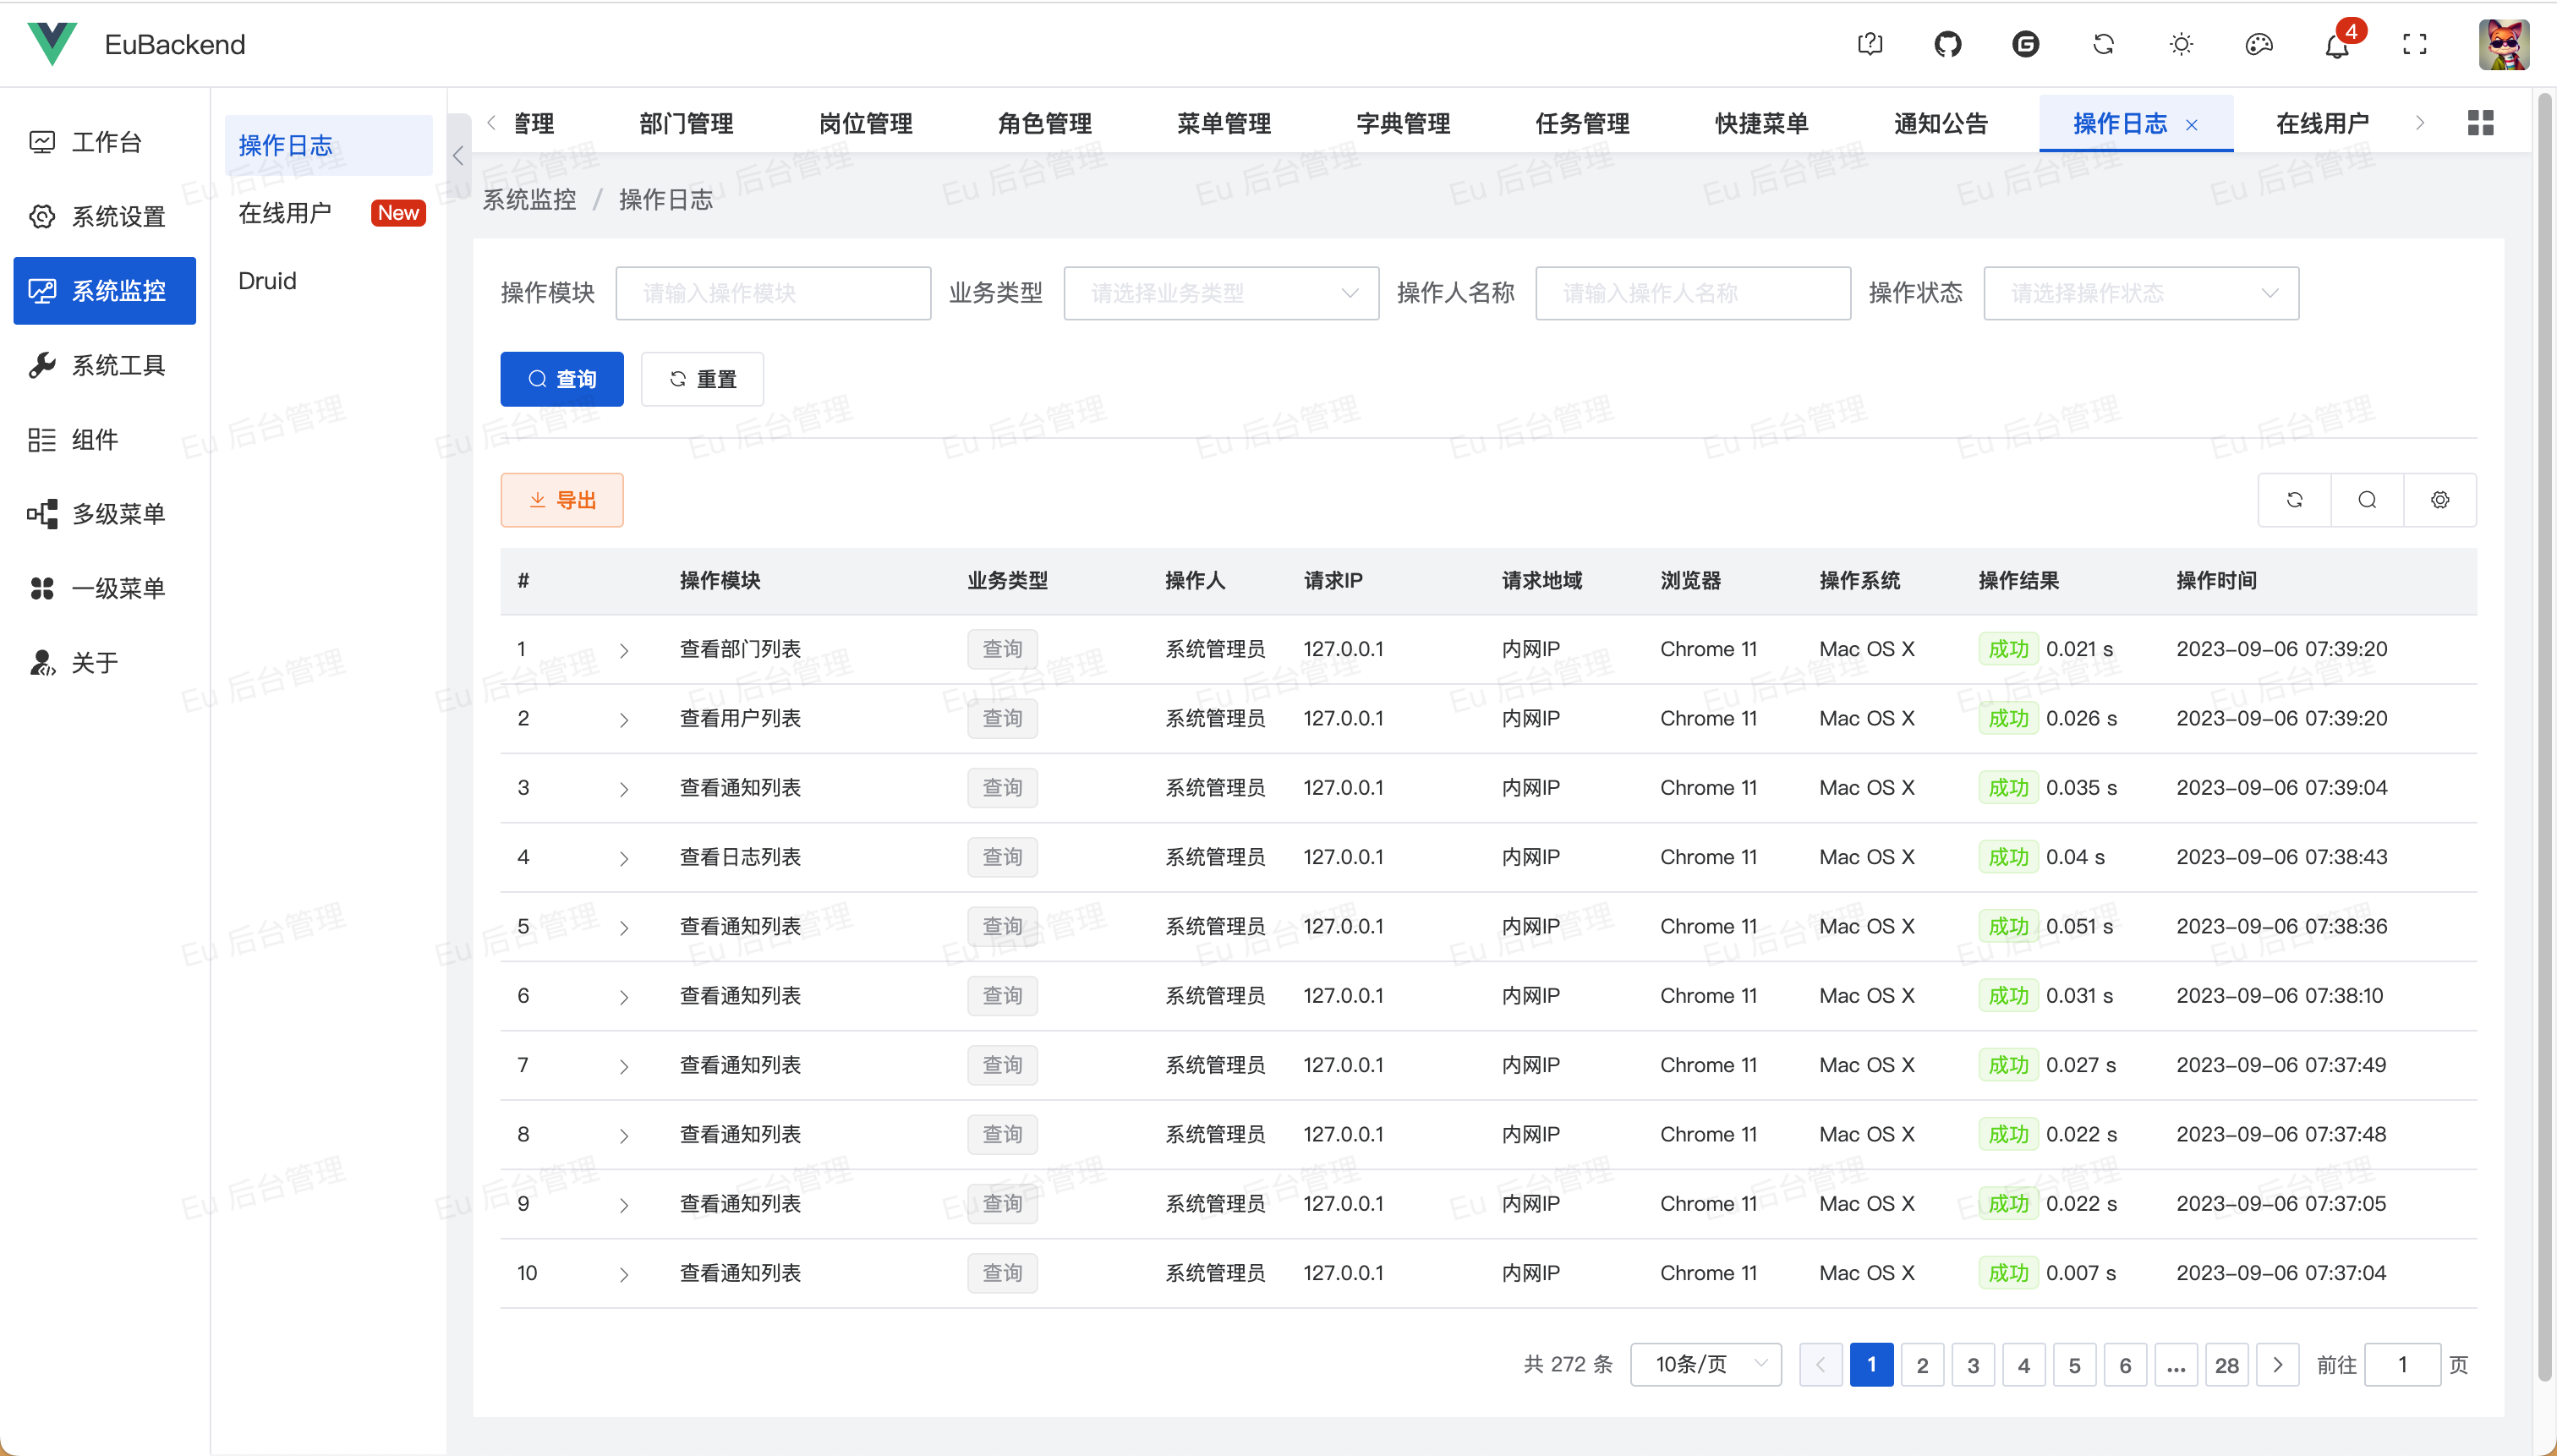2557x1456 pixels.
Task: Select 操作日志 submenu item
Action: (328, 145)
